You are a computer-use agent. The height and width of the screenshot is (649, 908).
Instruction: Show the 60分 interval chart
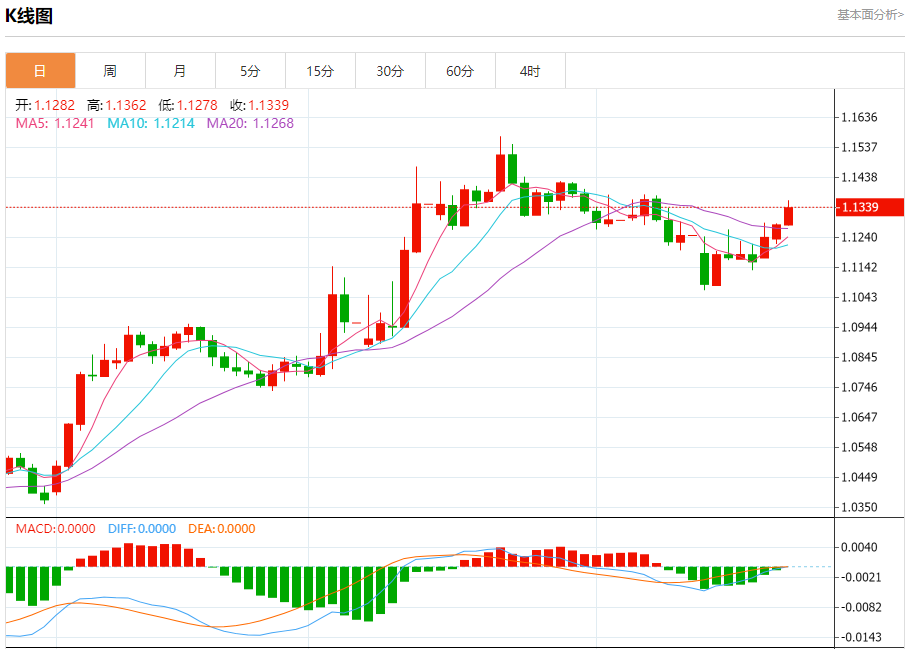point(460,71)
